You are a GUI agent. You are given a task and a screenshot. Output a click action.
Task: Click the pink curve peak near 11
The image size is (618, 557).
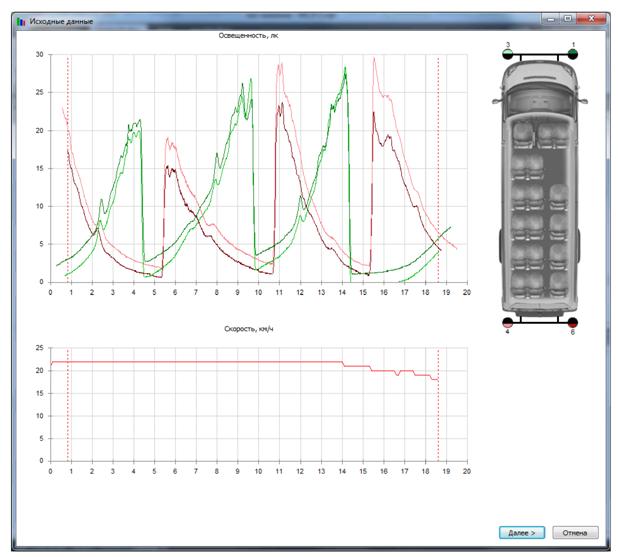(x=280, y=65)
